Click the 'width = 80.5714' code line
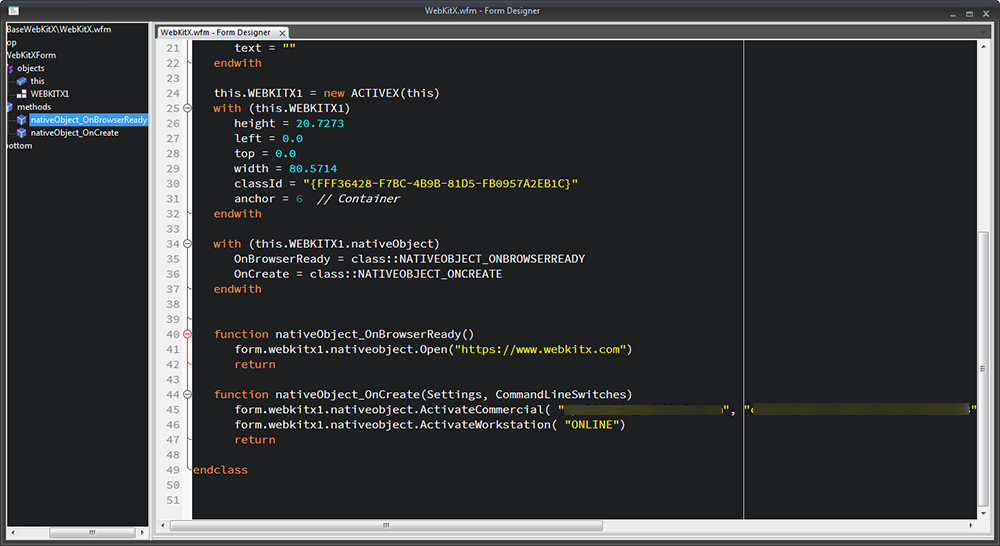The image size is (1000, 546). click(x=285, y=168)
